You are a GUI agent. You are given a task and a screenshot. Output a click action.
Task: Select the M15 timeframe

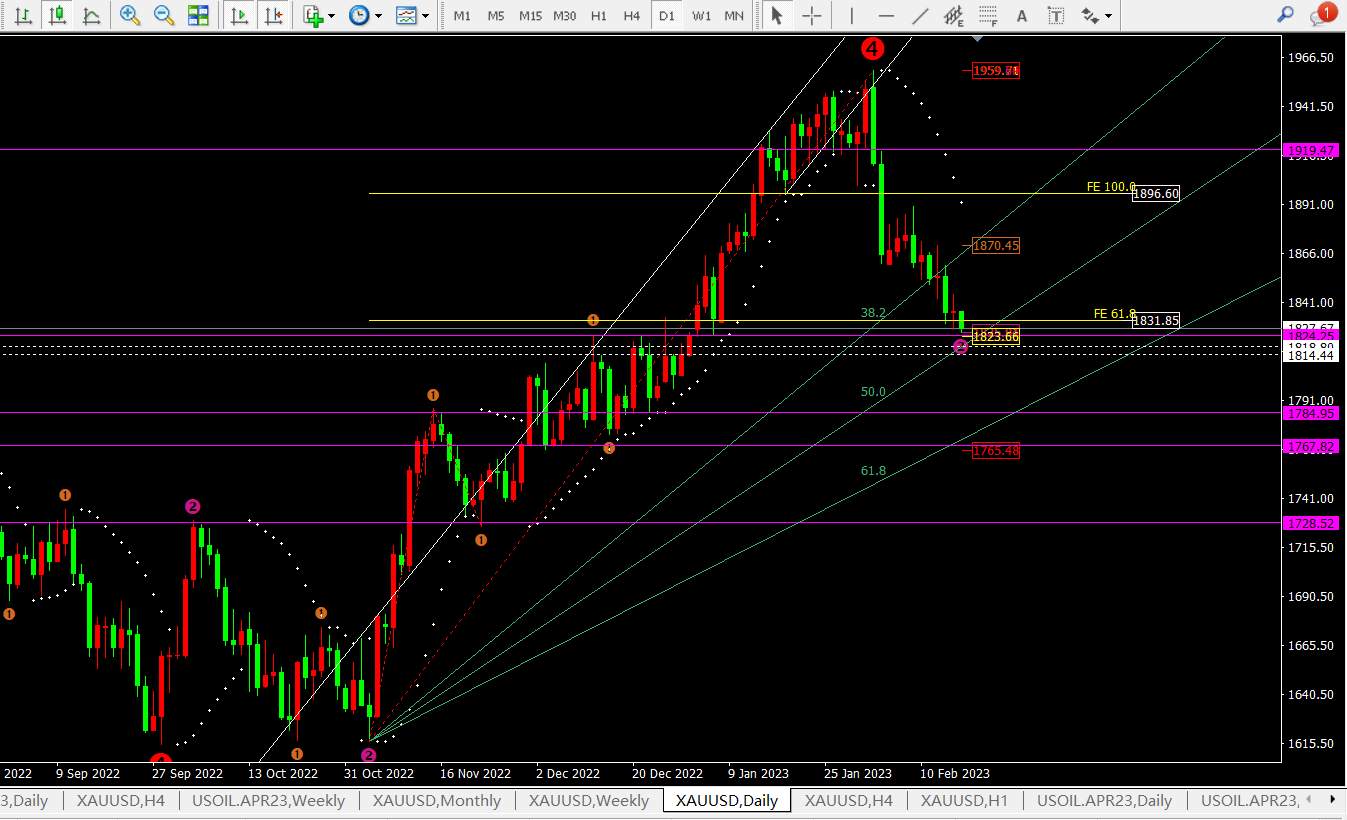[530, 16]
